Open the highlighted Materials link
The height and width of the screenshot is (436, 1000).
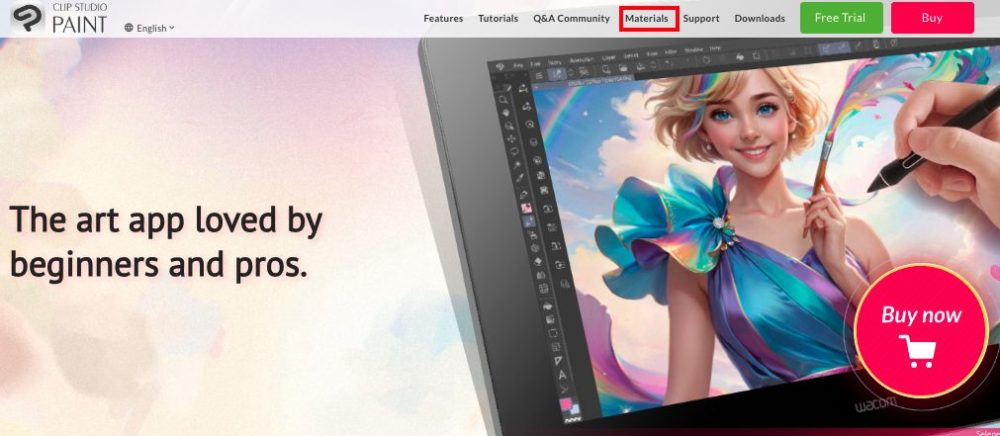647,18
